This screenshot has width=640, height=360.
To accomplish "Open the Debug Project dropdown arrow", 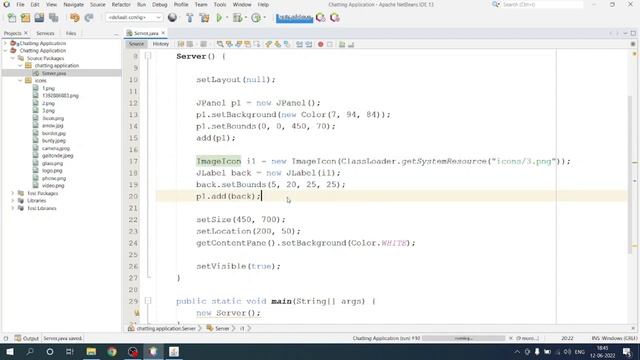I will click(x=246, y=18).
